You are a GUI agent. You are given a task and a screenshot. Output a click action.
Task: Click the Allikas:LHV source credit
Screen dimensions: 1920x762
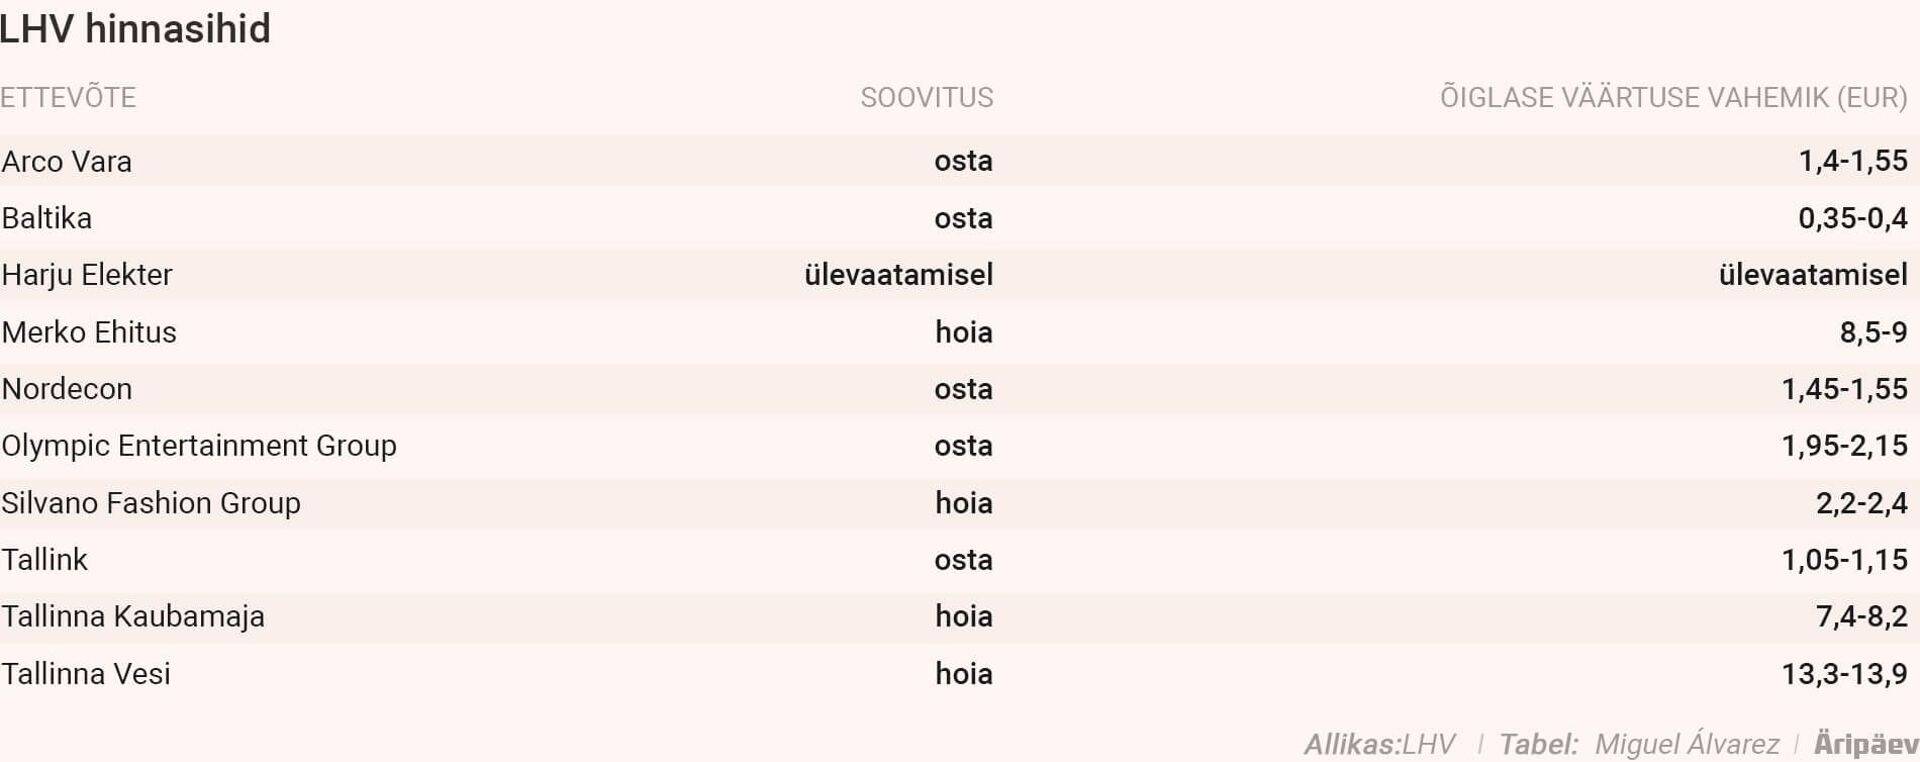click(1379, 744)
